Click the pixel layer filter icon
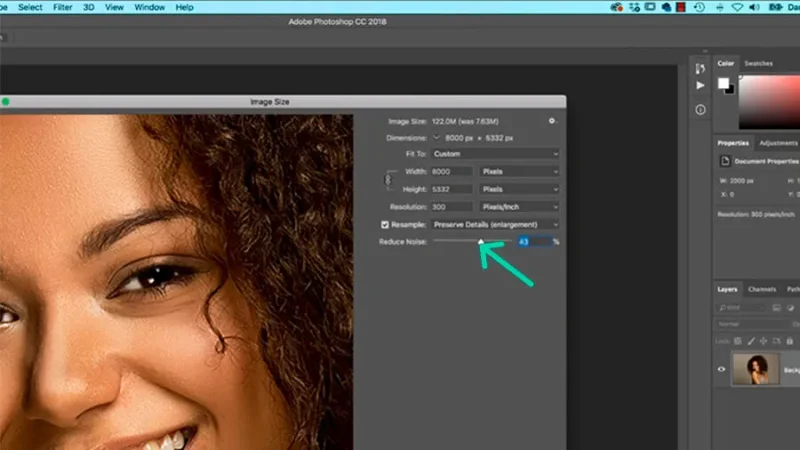The width and height of the screenshot is (800, 450). point(776,308)
